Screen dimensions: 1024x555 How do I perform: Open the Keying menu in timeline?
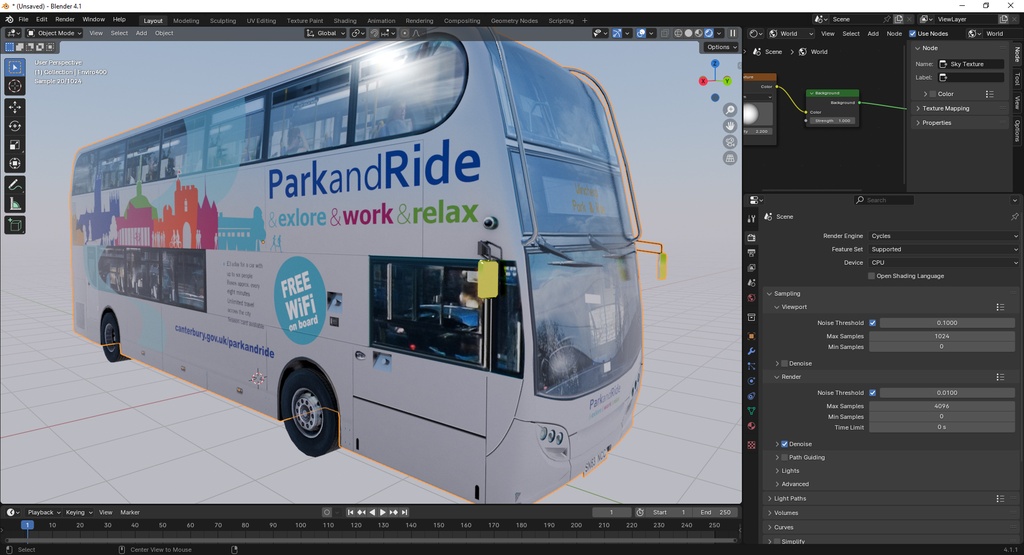tap(78, 513)
